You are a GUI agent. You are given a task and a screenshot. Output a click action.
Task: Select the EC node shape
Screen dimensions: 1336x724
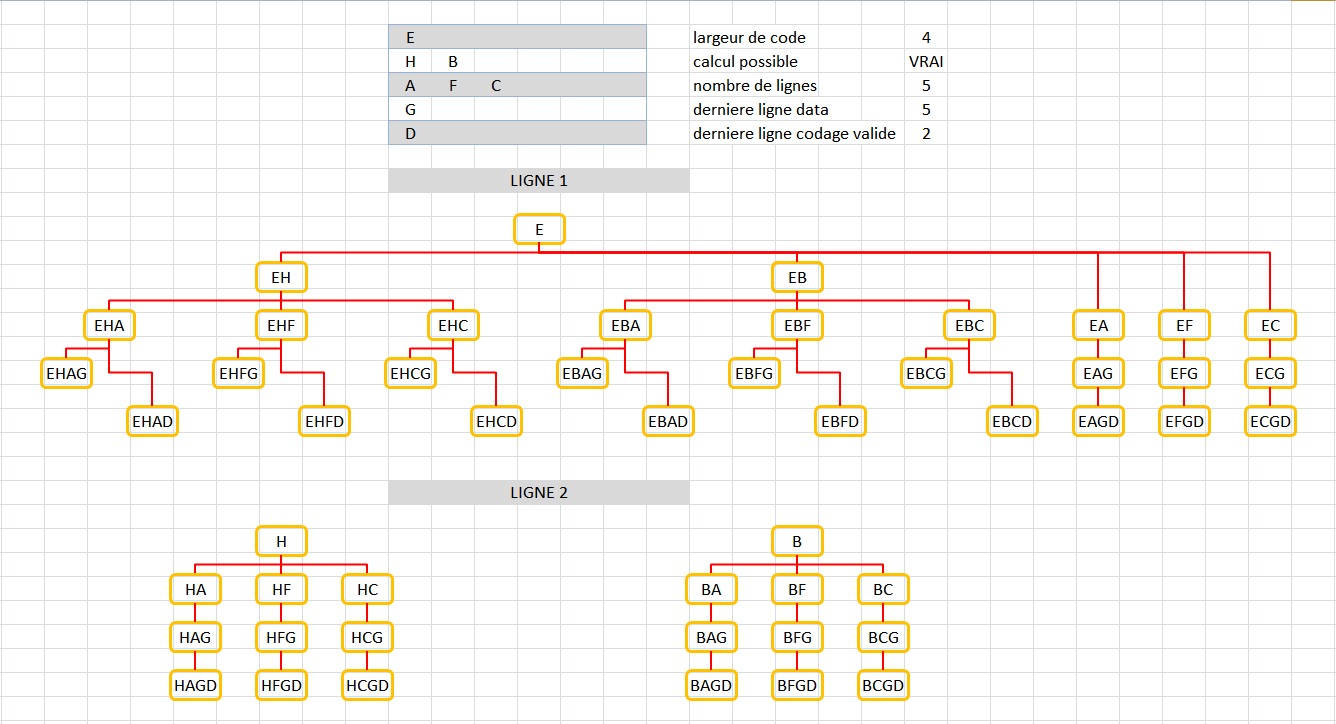click(1270, 325)
